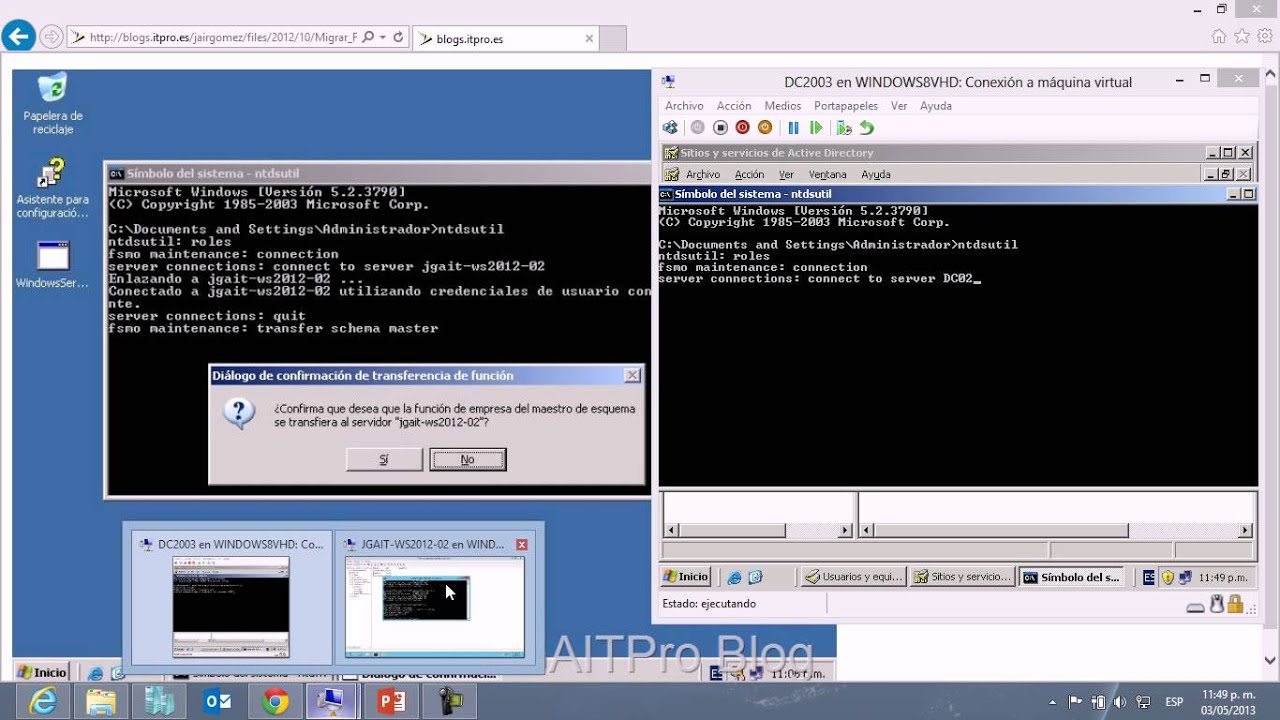Screen dimensions: 1280x720
Task: Close the confirmation dialog with its X
Action: [x=632, y=376]
